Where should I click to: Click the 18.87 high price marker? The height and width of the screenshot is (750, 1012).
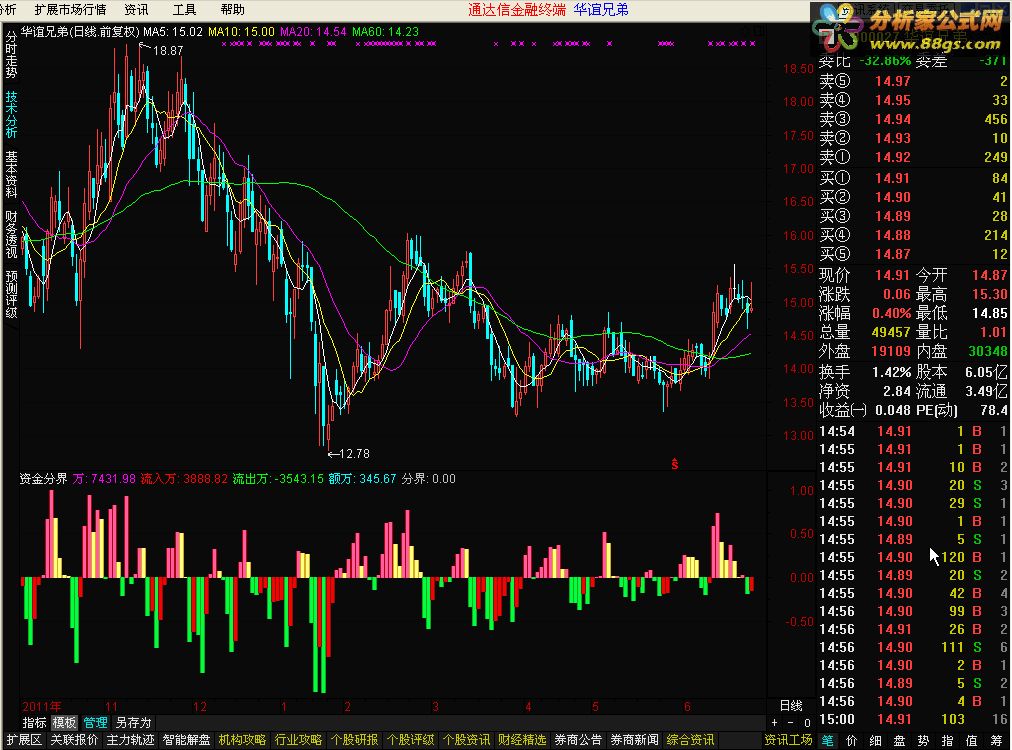168,50
